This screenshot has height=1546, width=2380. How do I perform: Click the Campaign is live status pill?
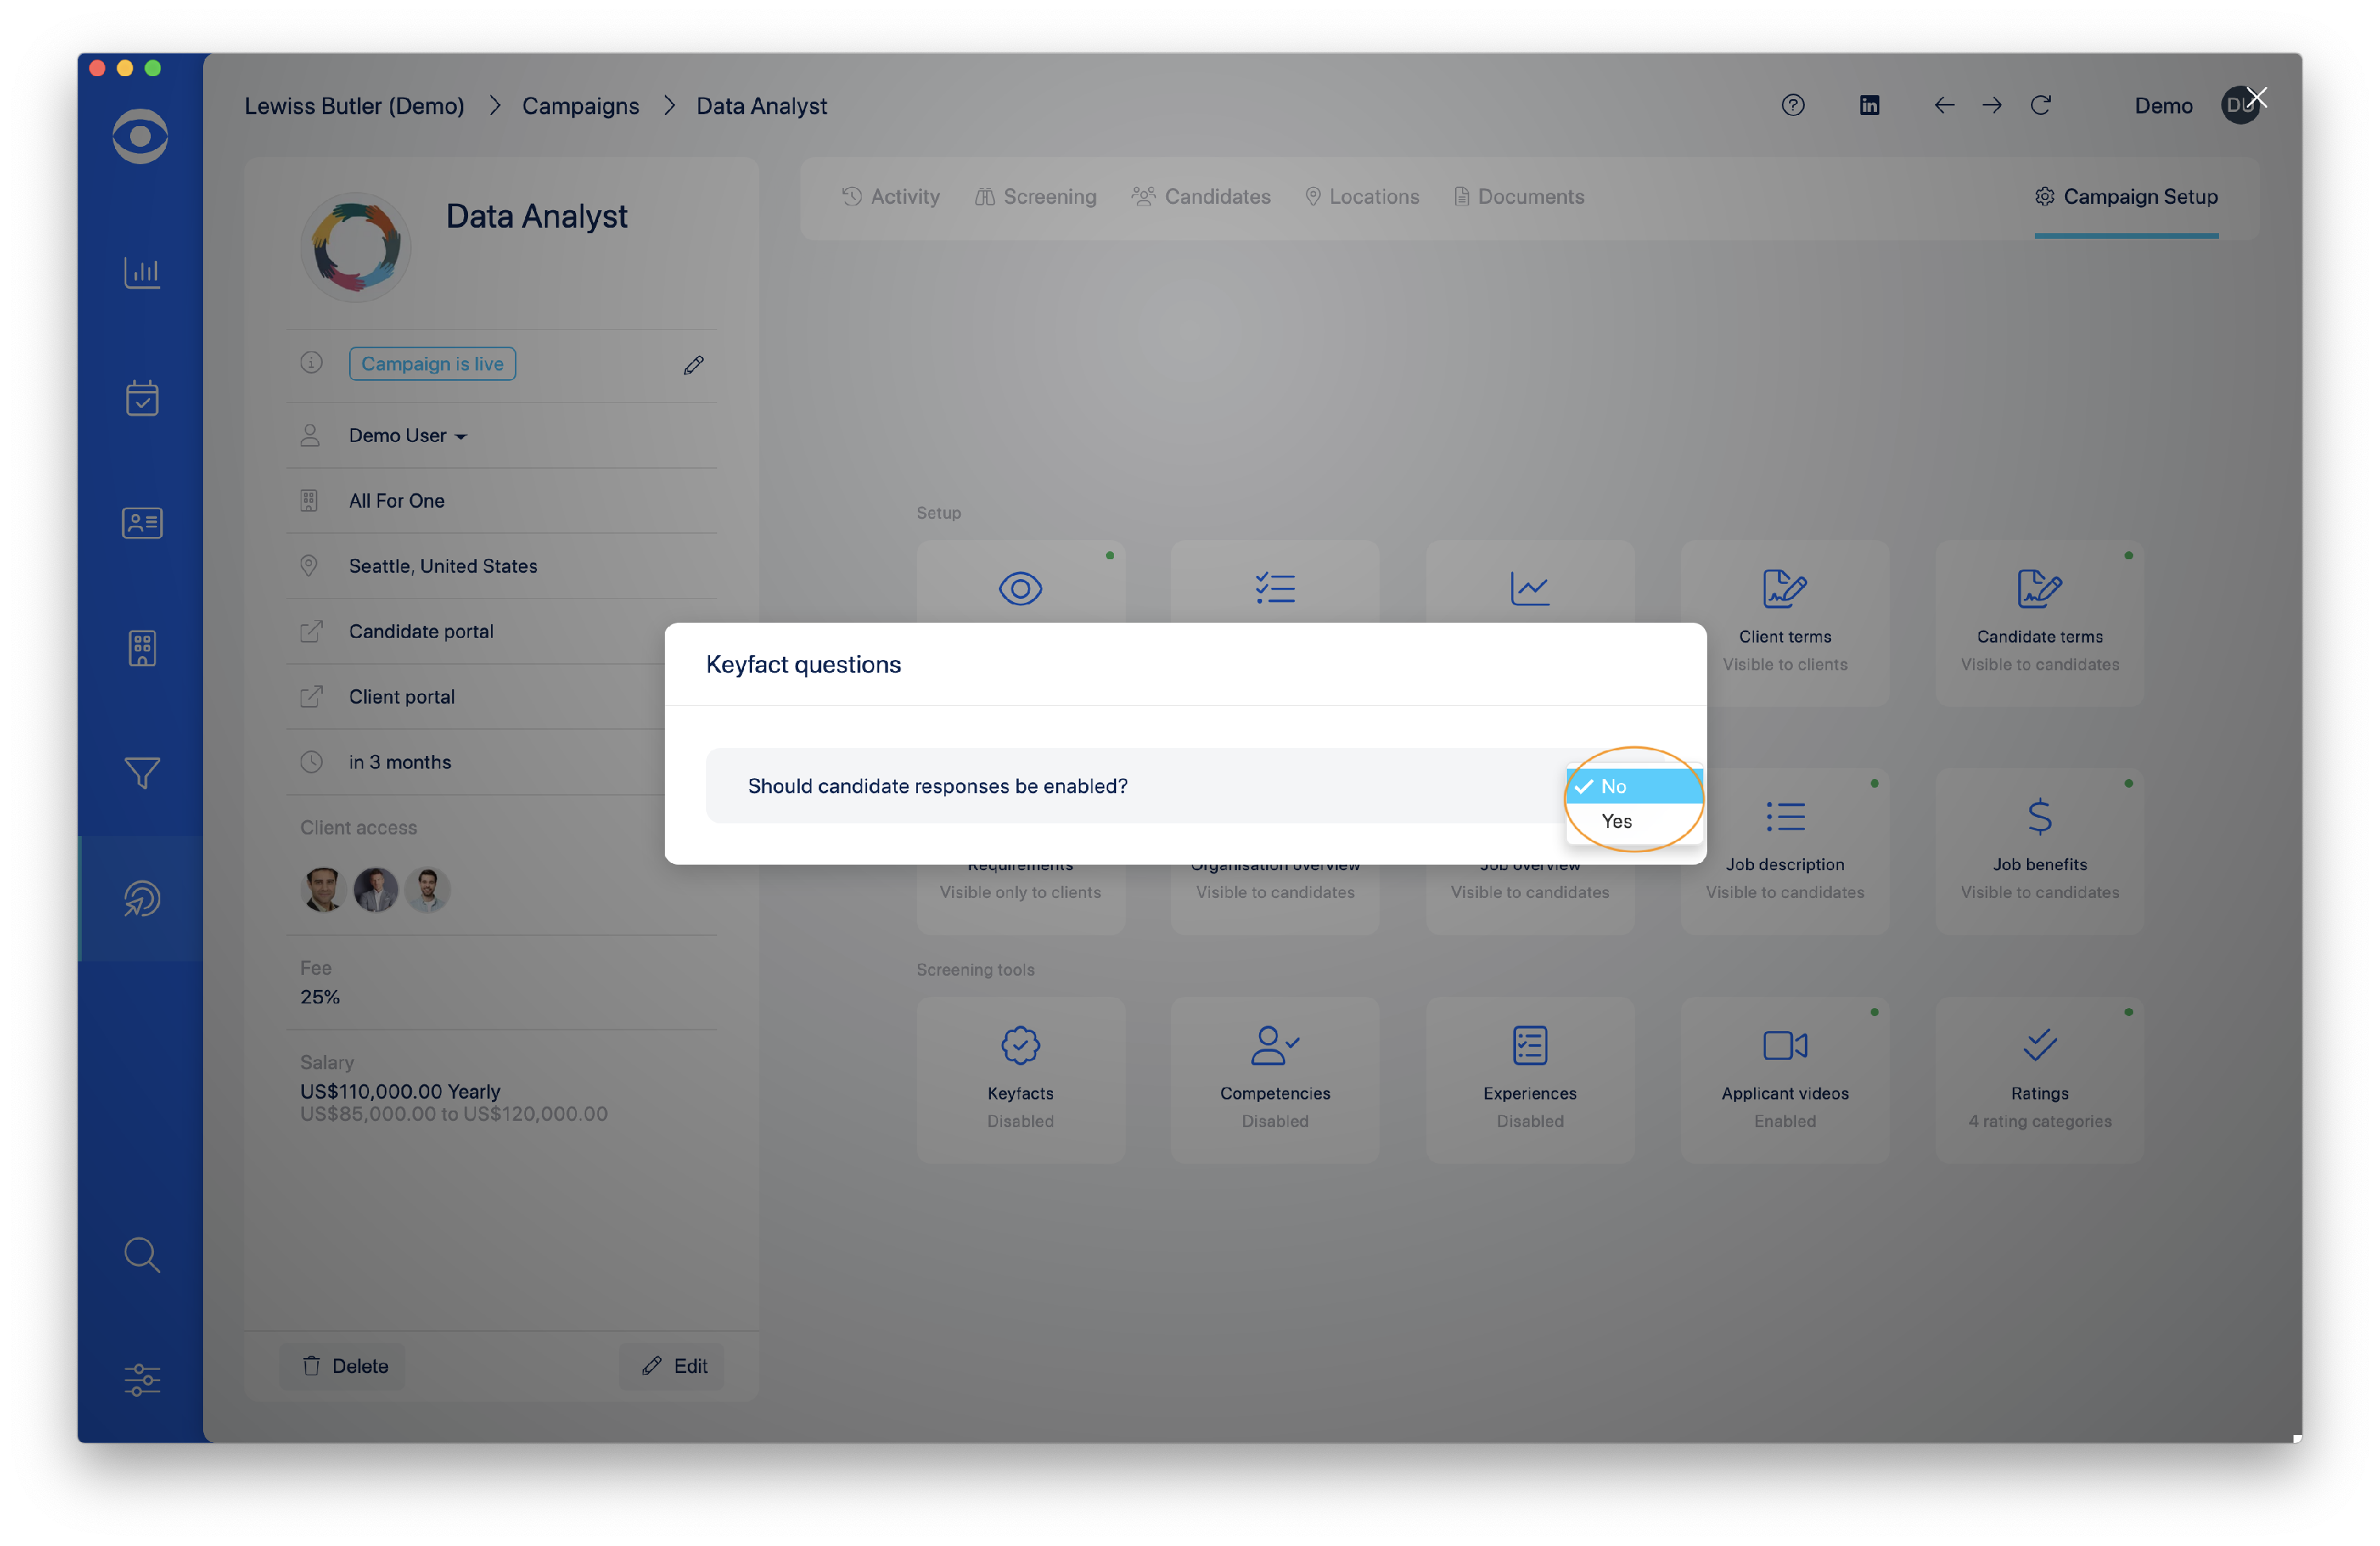432,363
